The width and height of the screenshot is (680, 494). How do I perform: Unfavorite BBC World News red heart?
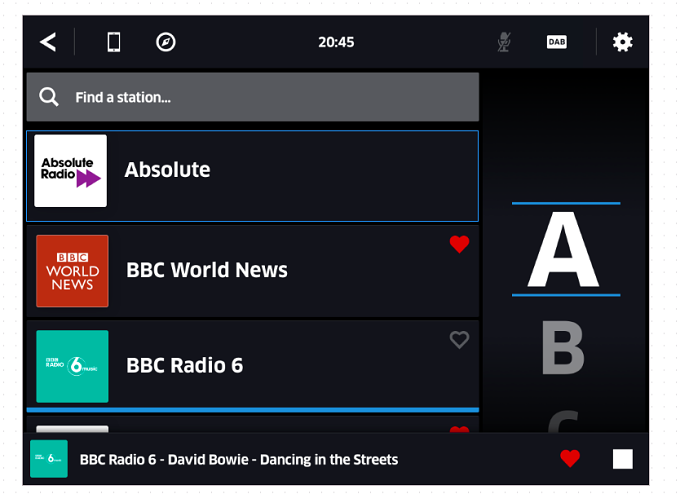pyautogui.click(x=459, y=244)
